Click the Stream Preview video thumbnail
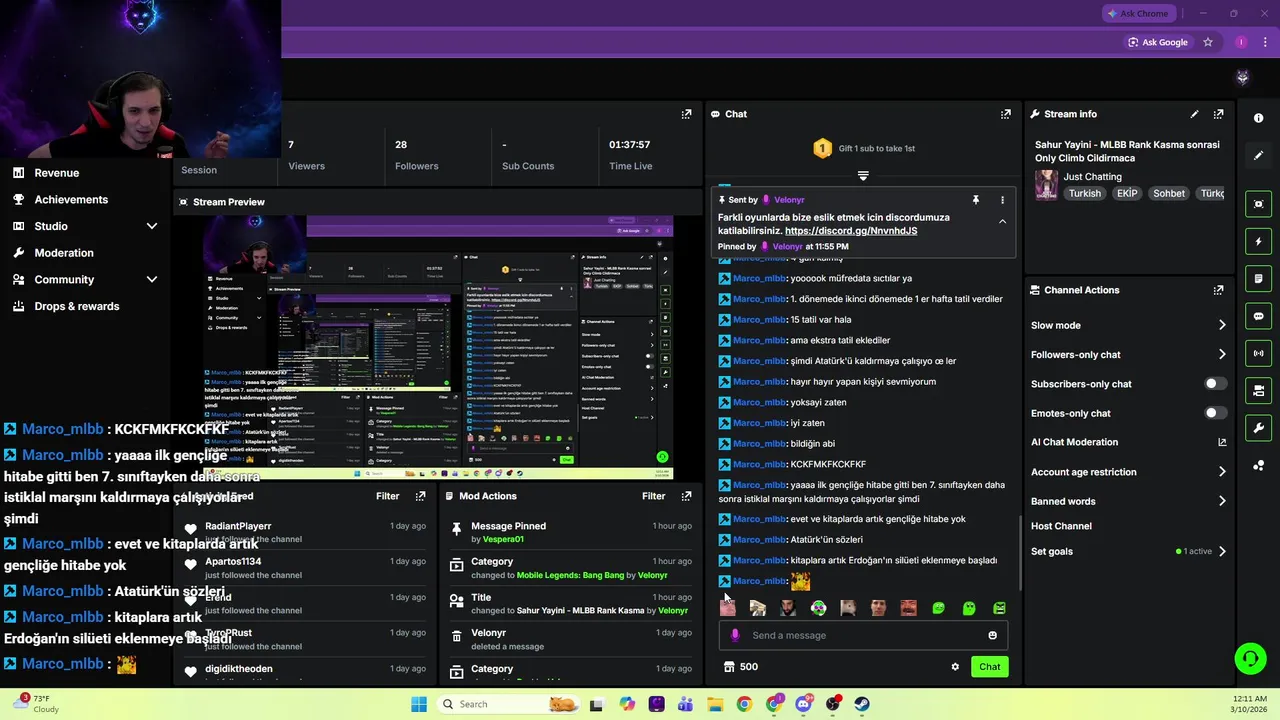 438,347
